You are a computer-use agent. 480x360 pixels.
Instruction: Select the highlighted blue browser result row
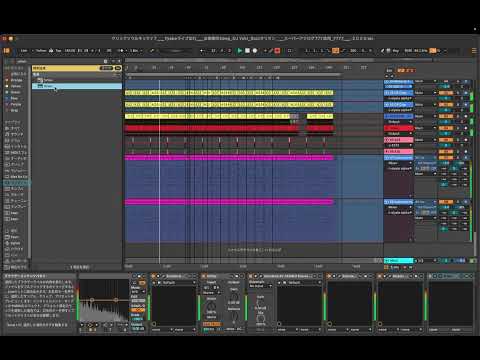77,86
